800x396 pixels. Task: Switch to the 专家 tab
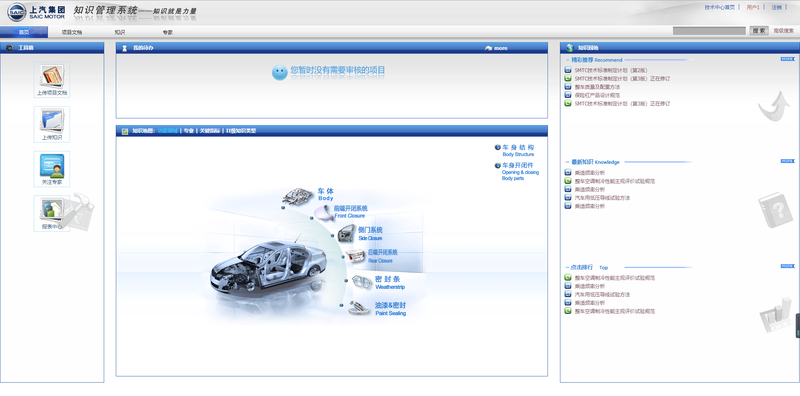point(168,32)
